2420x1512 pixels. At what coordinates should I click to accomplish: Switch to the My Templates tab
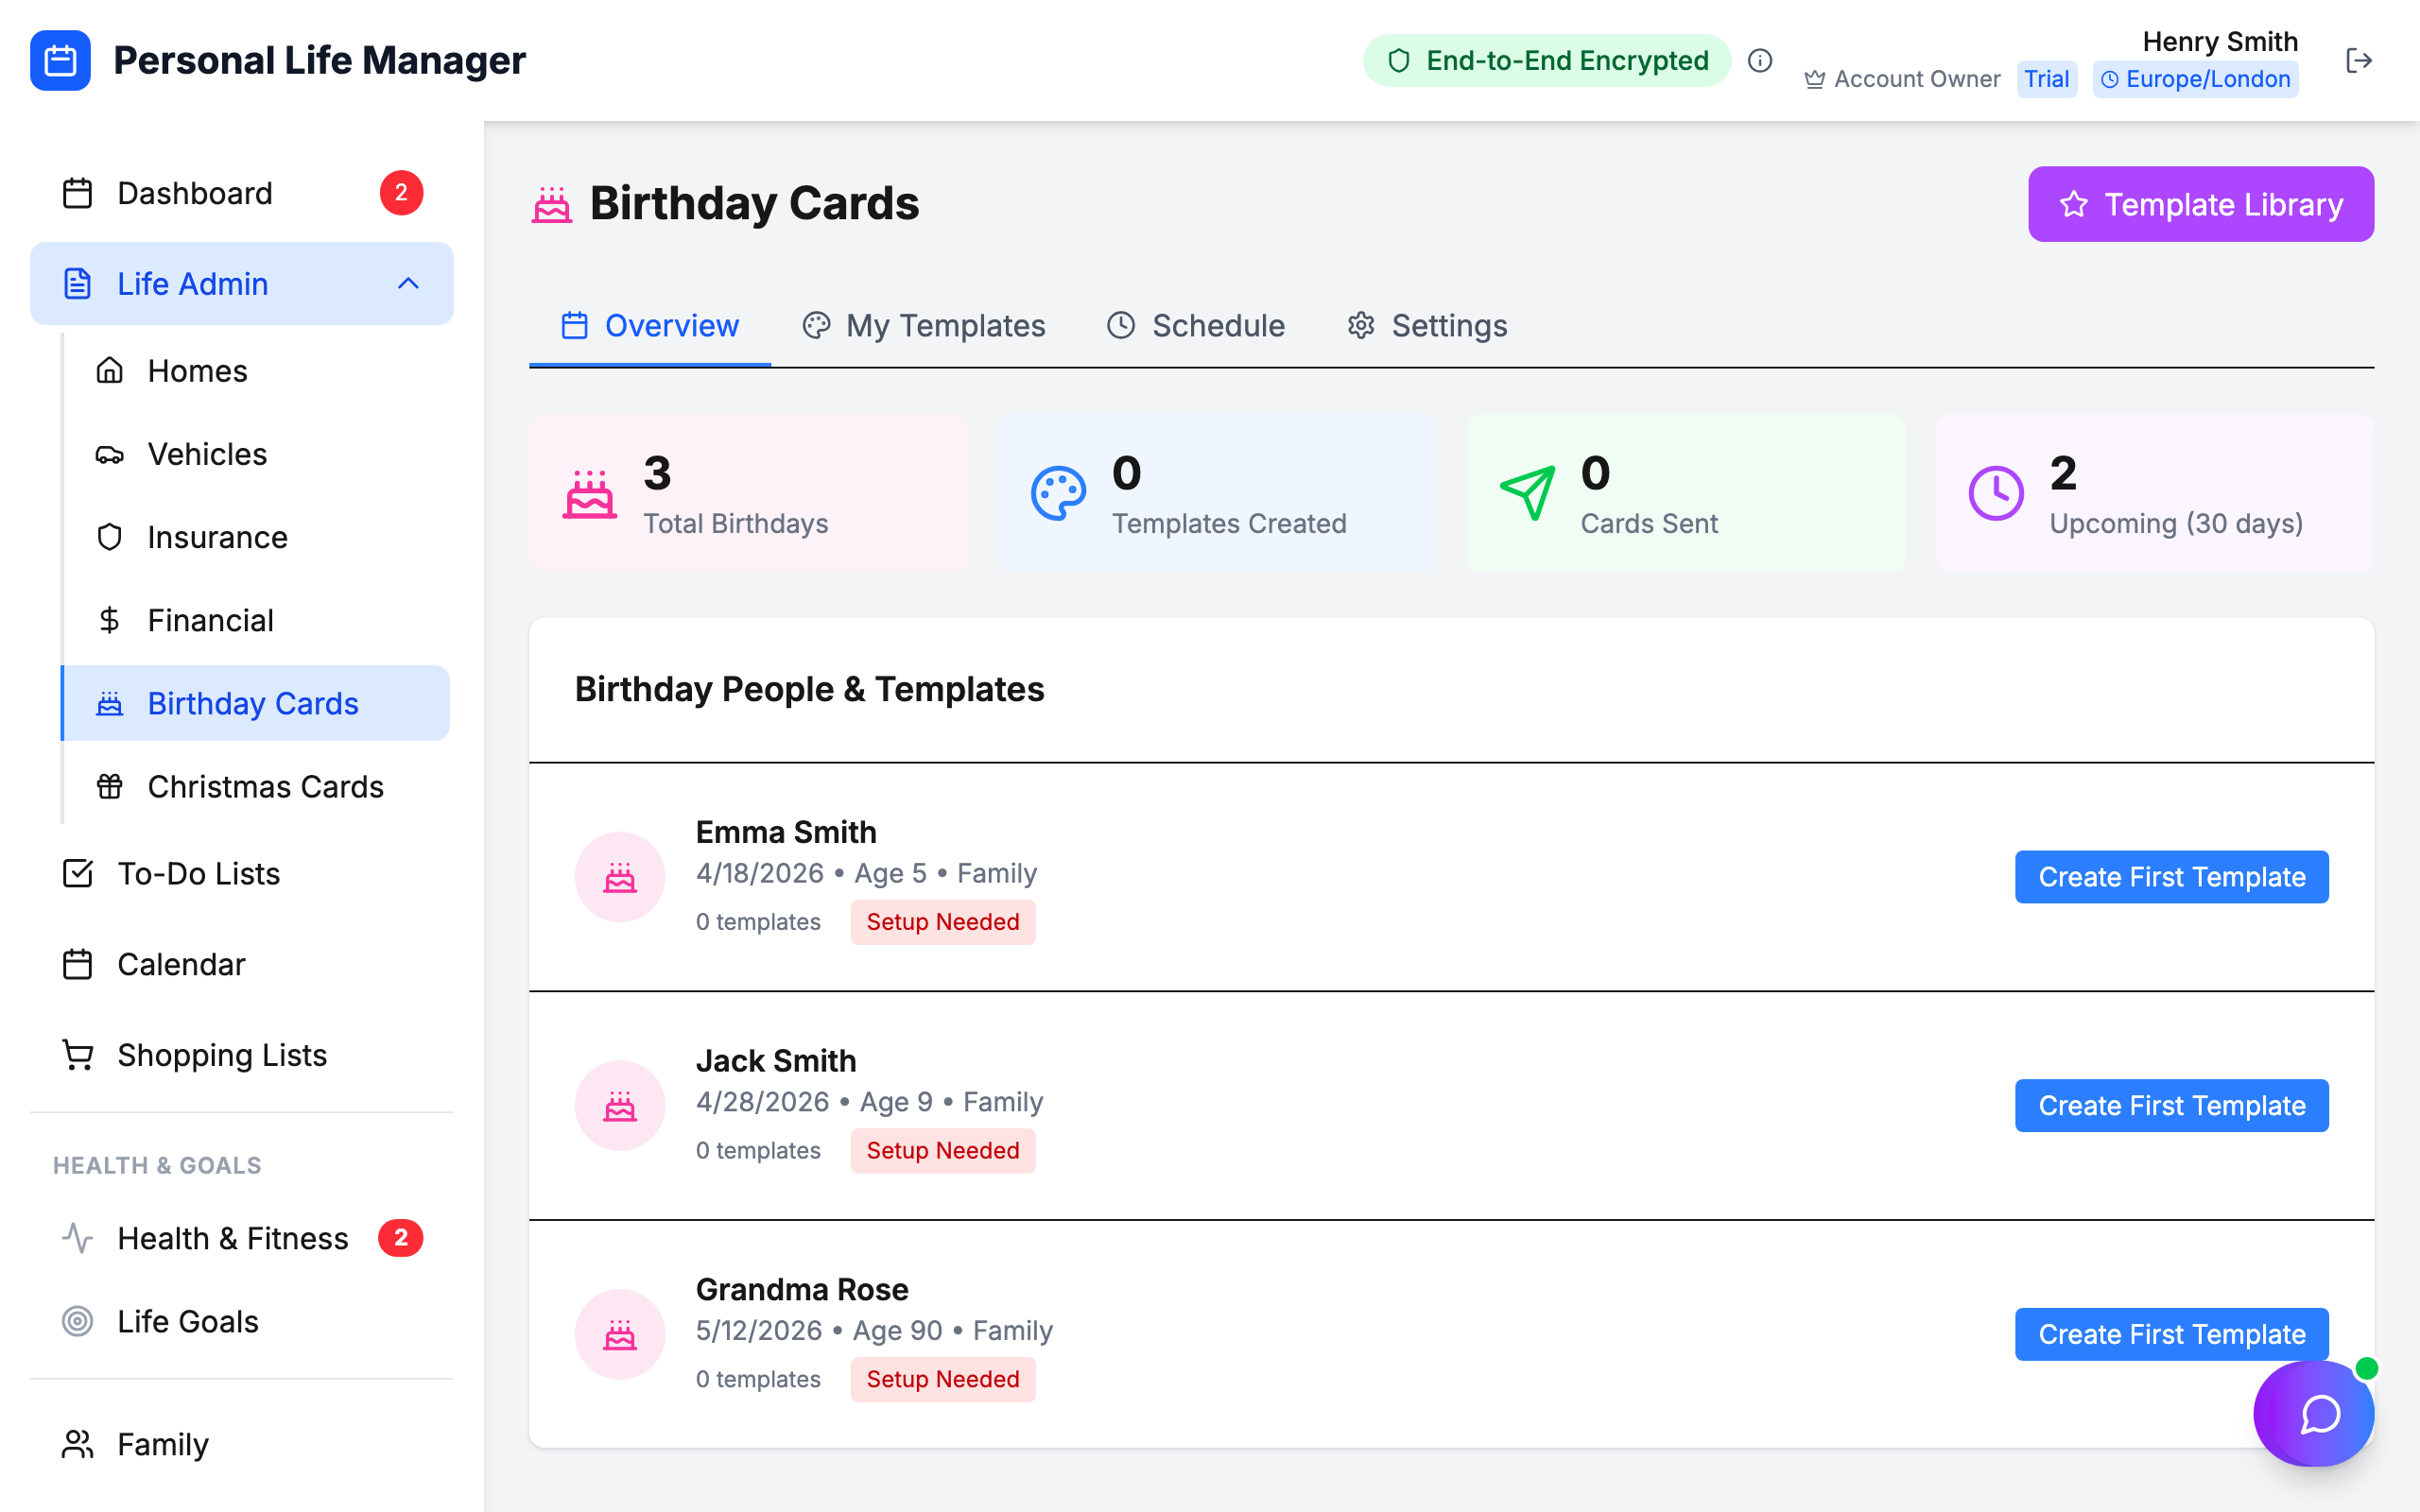click(x=923, y=325)
